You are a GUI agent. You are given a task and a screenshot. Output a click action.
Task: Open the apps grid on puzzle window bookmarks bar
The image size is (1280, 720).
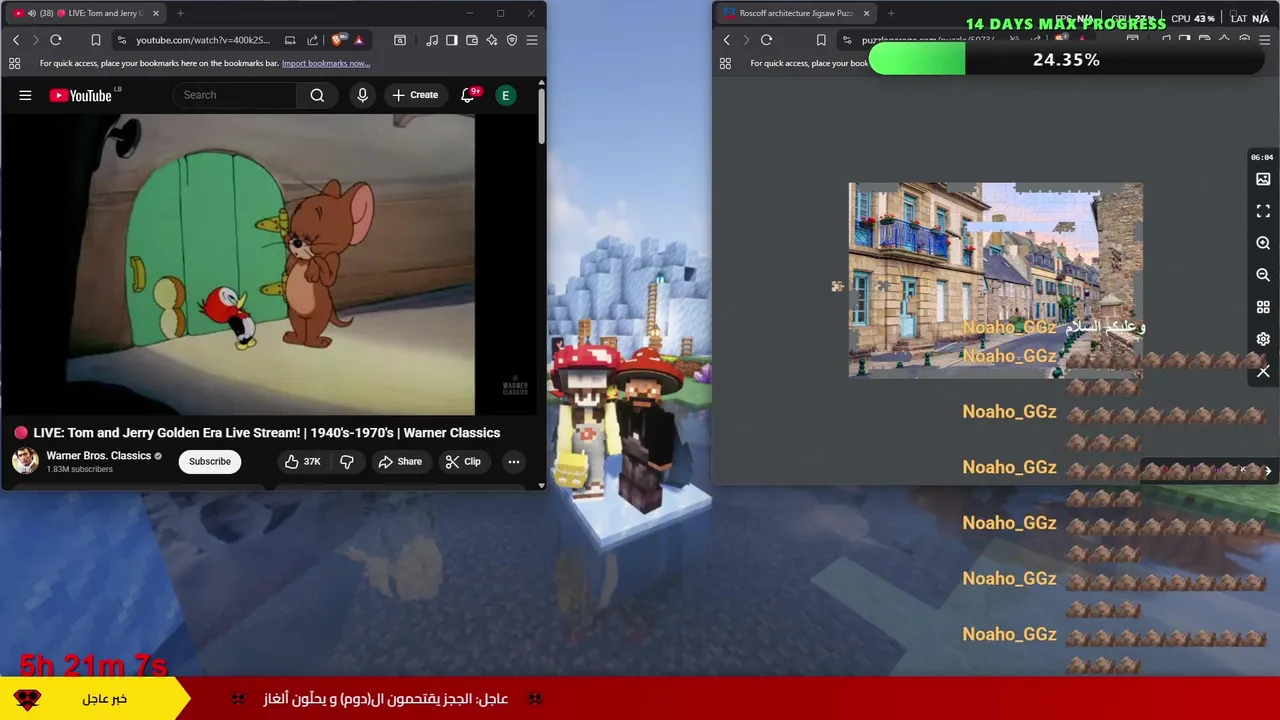(725, 63)
